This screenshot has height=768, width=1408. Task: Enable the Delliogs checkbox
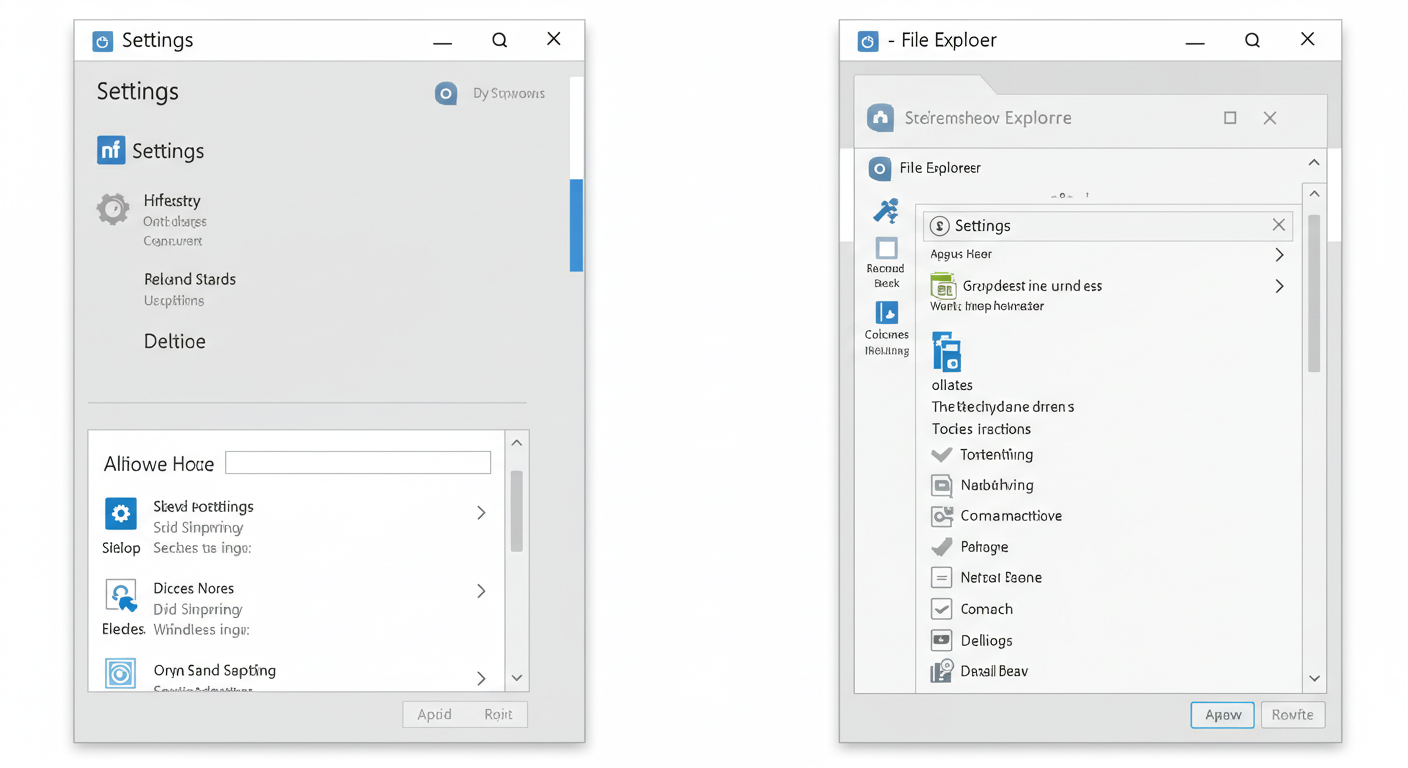tap(941, 639)
